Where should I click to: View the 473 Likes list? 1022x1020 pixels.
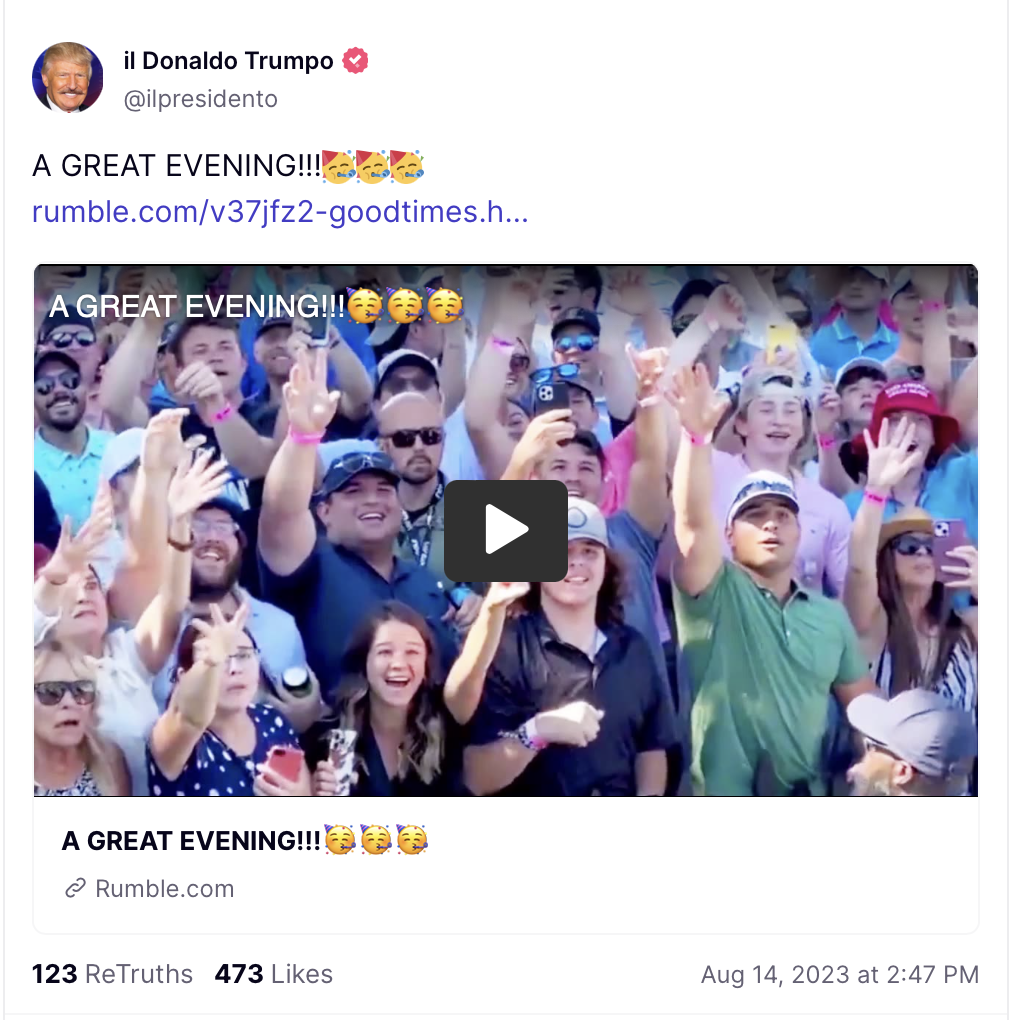(x=273, y=974)
